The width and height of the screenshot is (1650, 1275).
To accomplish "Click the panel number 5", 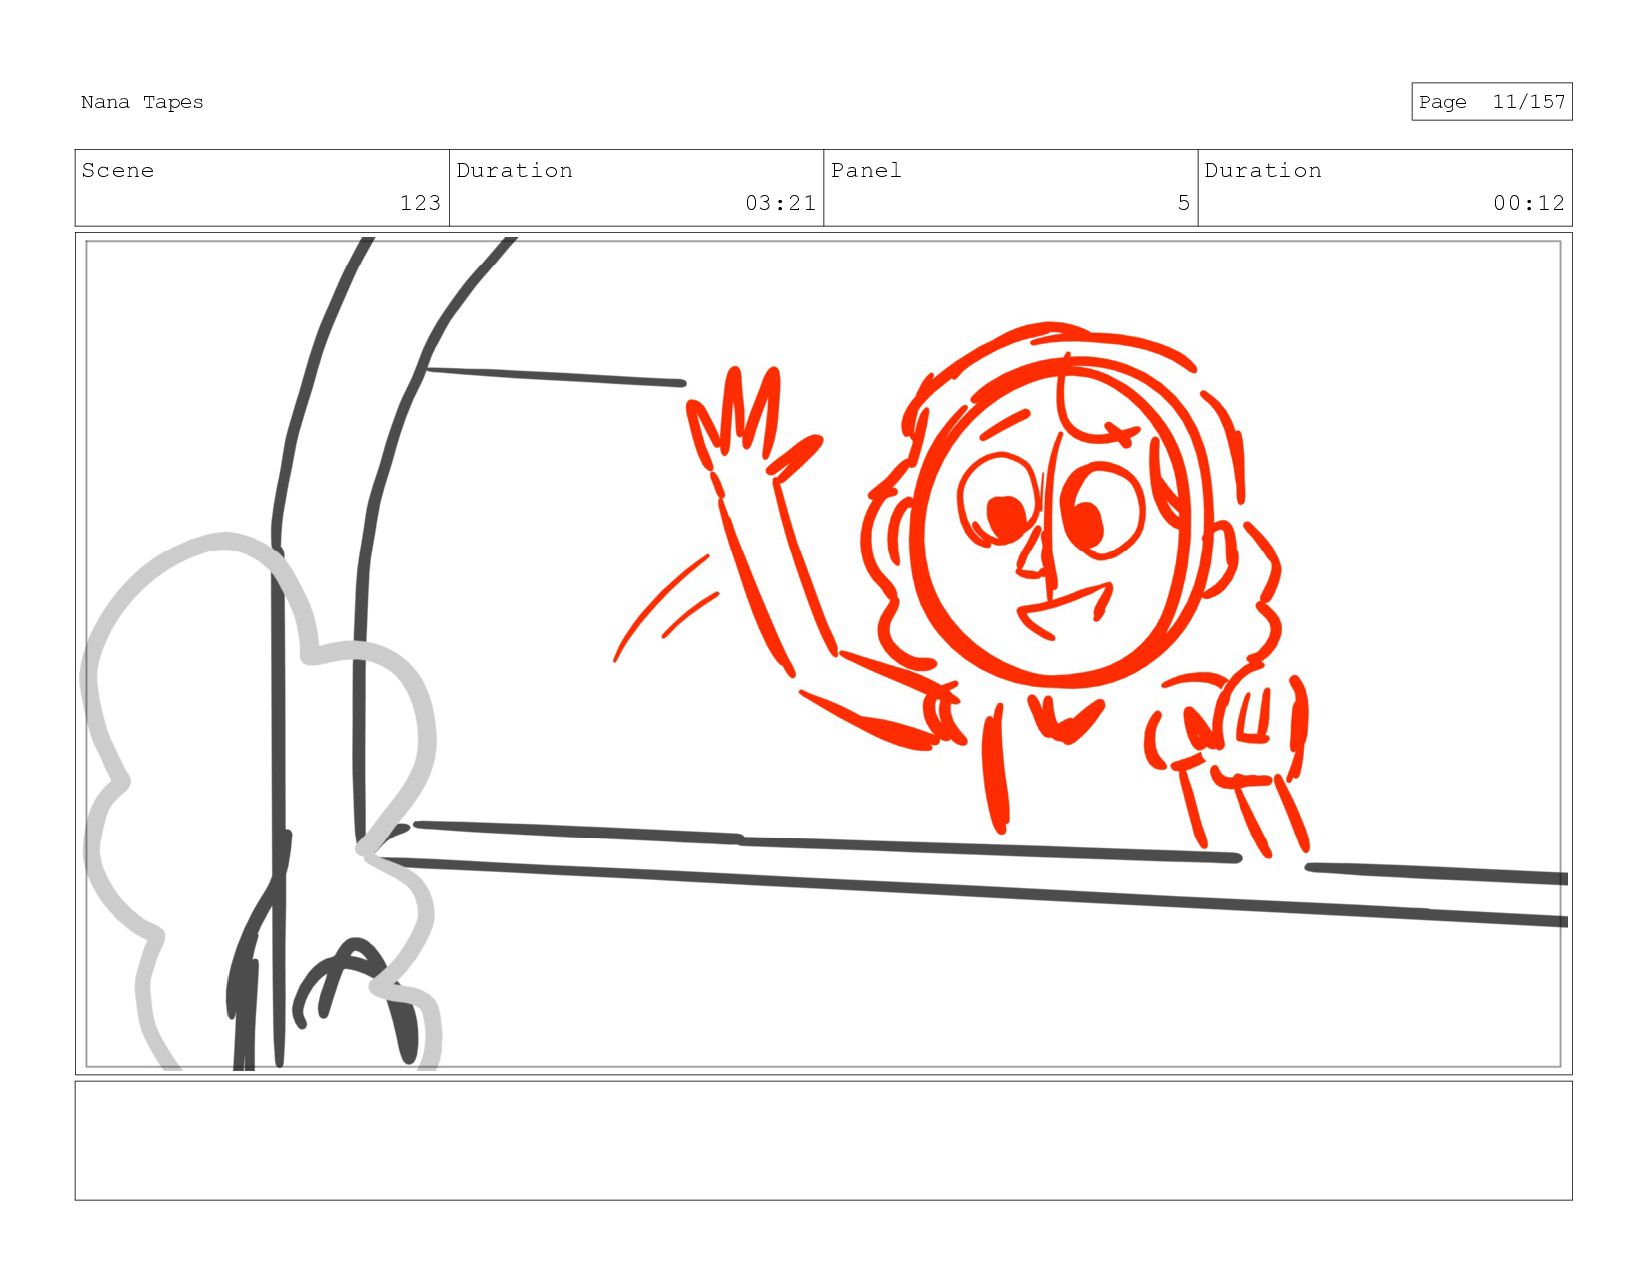I will (1183, 203).
